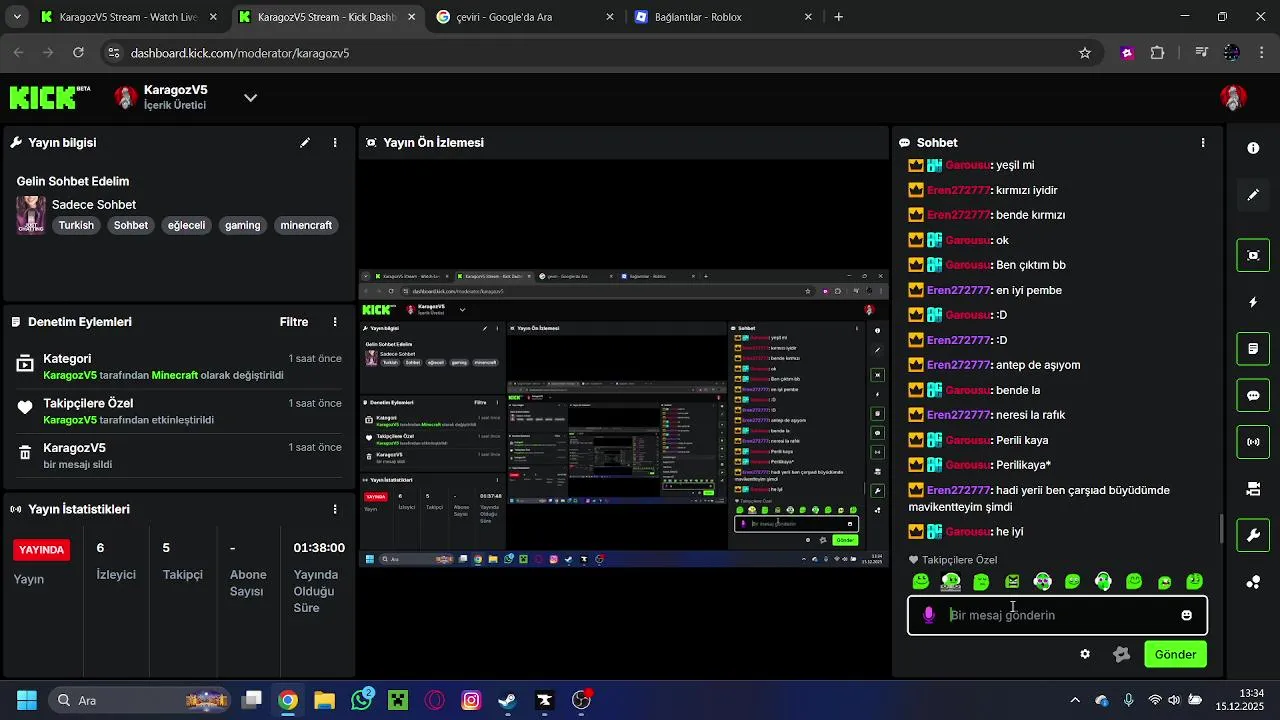Click the browser back button

click(19, 53)
